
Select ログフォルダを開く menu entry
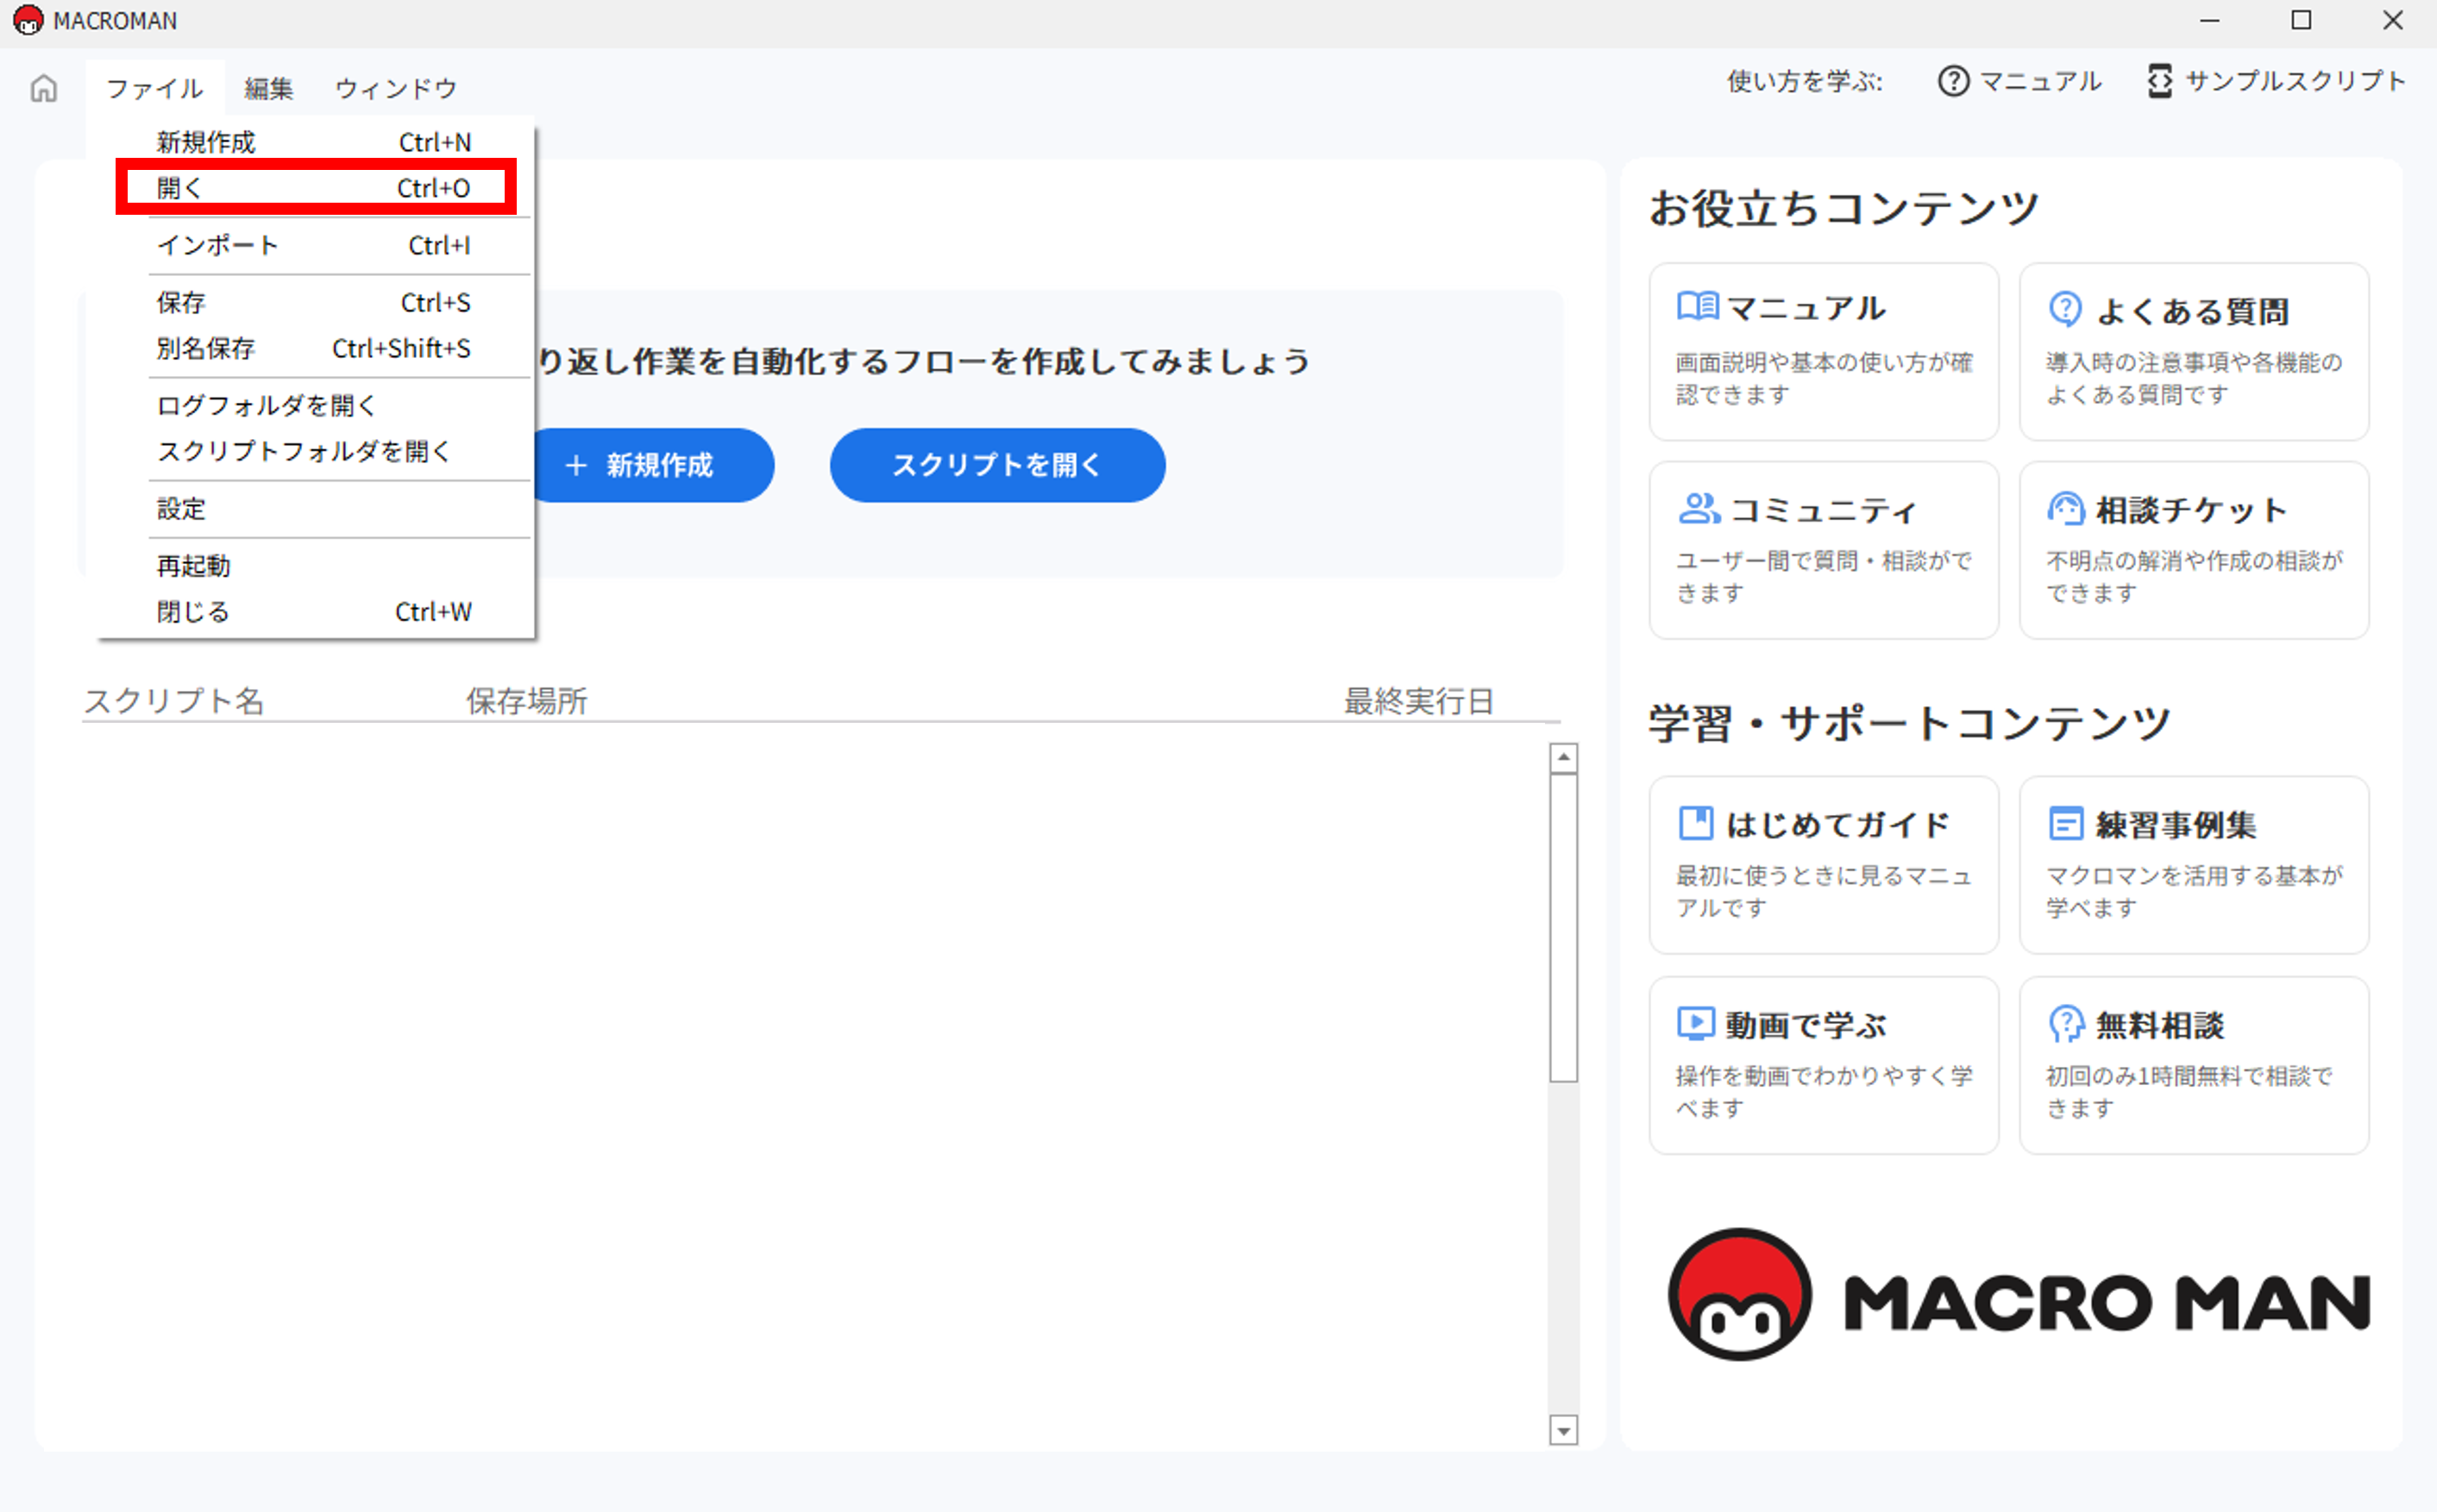(x=315, y=405)
